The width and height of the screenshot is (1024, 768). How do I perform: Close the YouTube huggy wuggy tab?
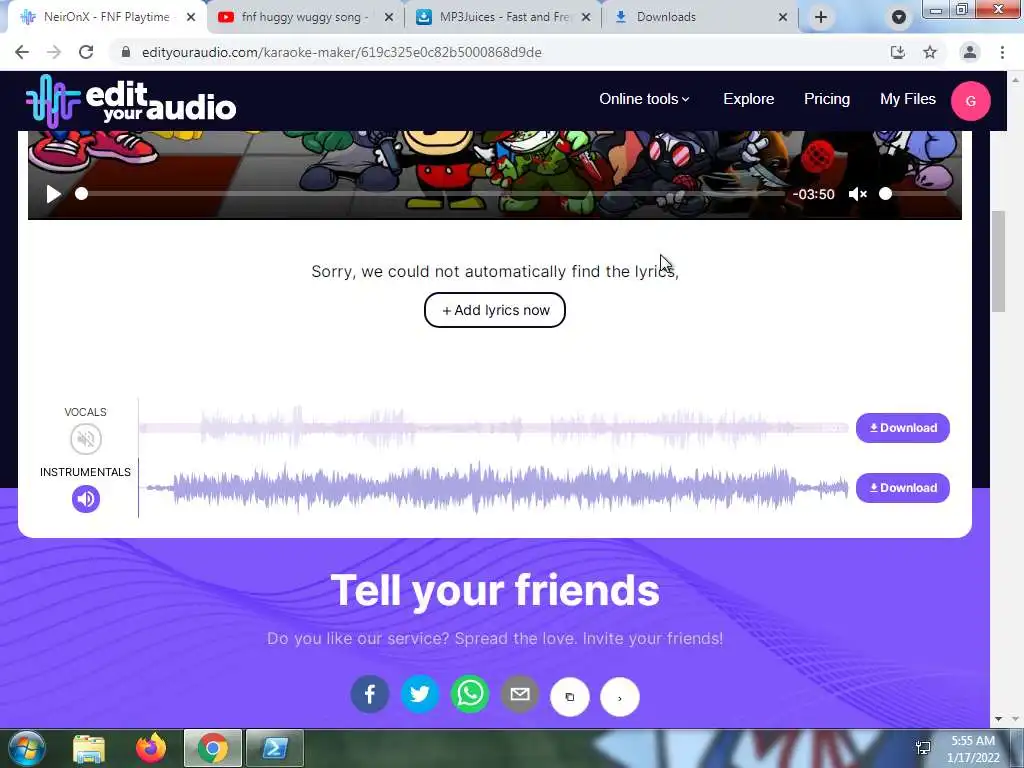point(389,17)
